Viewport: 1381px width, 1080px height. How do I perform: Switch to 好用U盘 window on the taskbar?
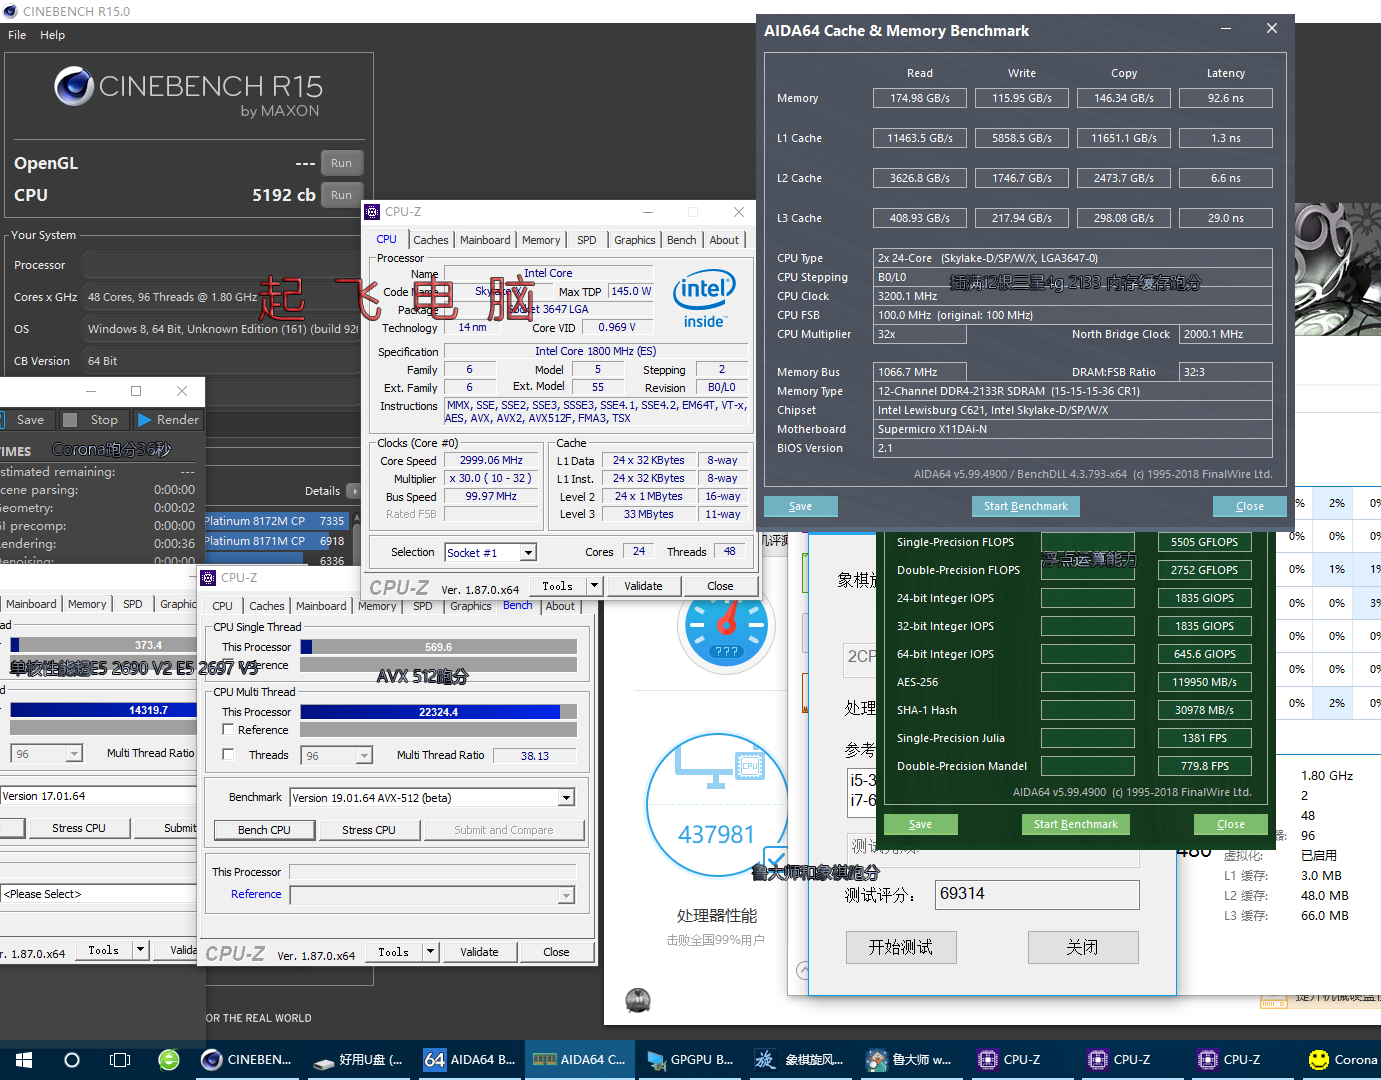pos(358,1060)
